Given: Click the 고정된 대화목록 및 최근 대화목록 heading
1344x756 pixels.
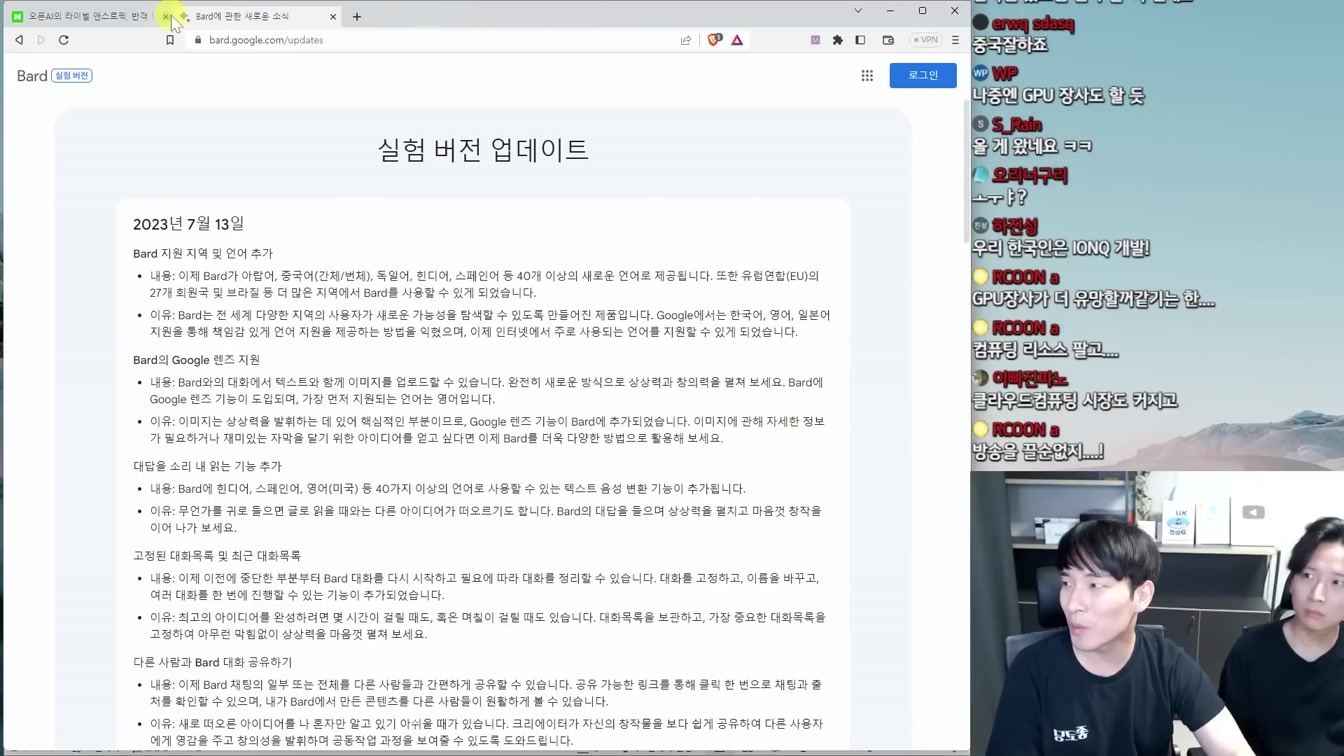Looking at the screenshot, I should click(217, 556).
